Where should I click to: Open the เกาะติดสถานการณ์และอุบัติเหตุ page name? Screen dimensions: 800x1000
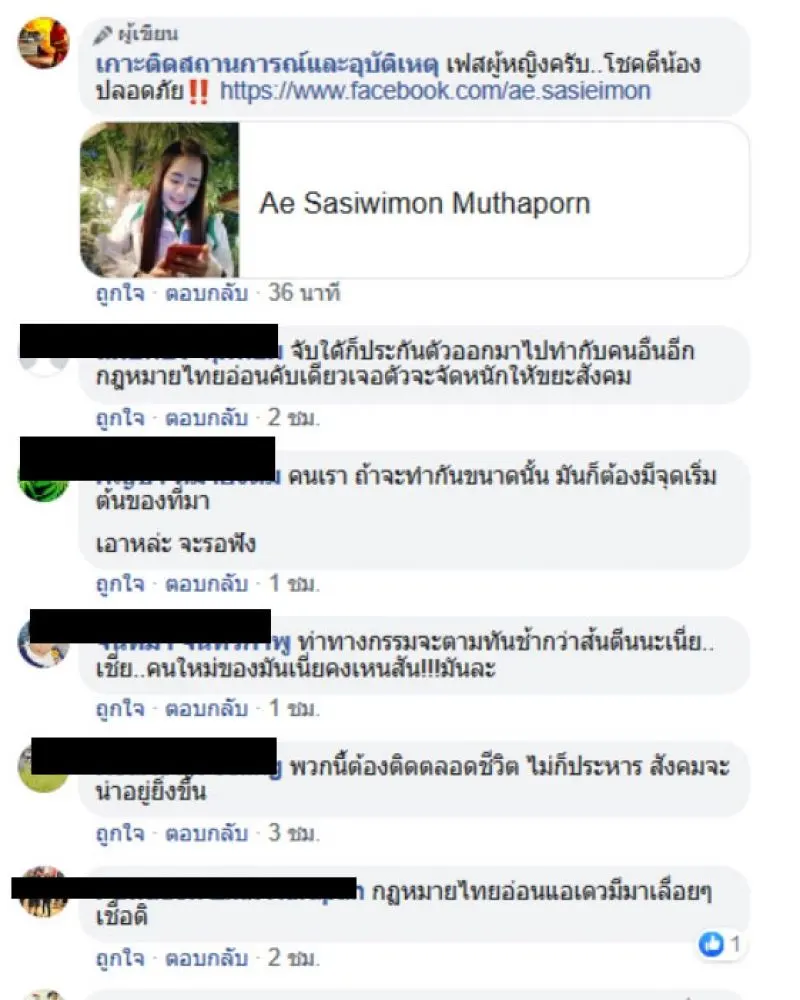267,64
